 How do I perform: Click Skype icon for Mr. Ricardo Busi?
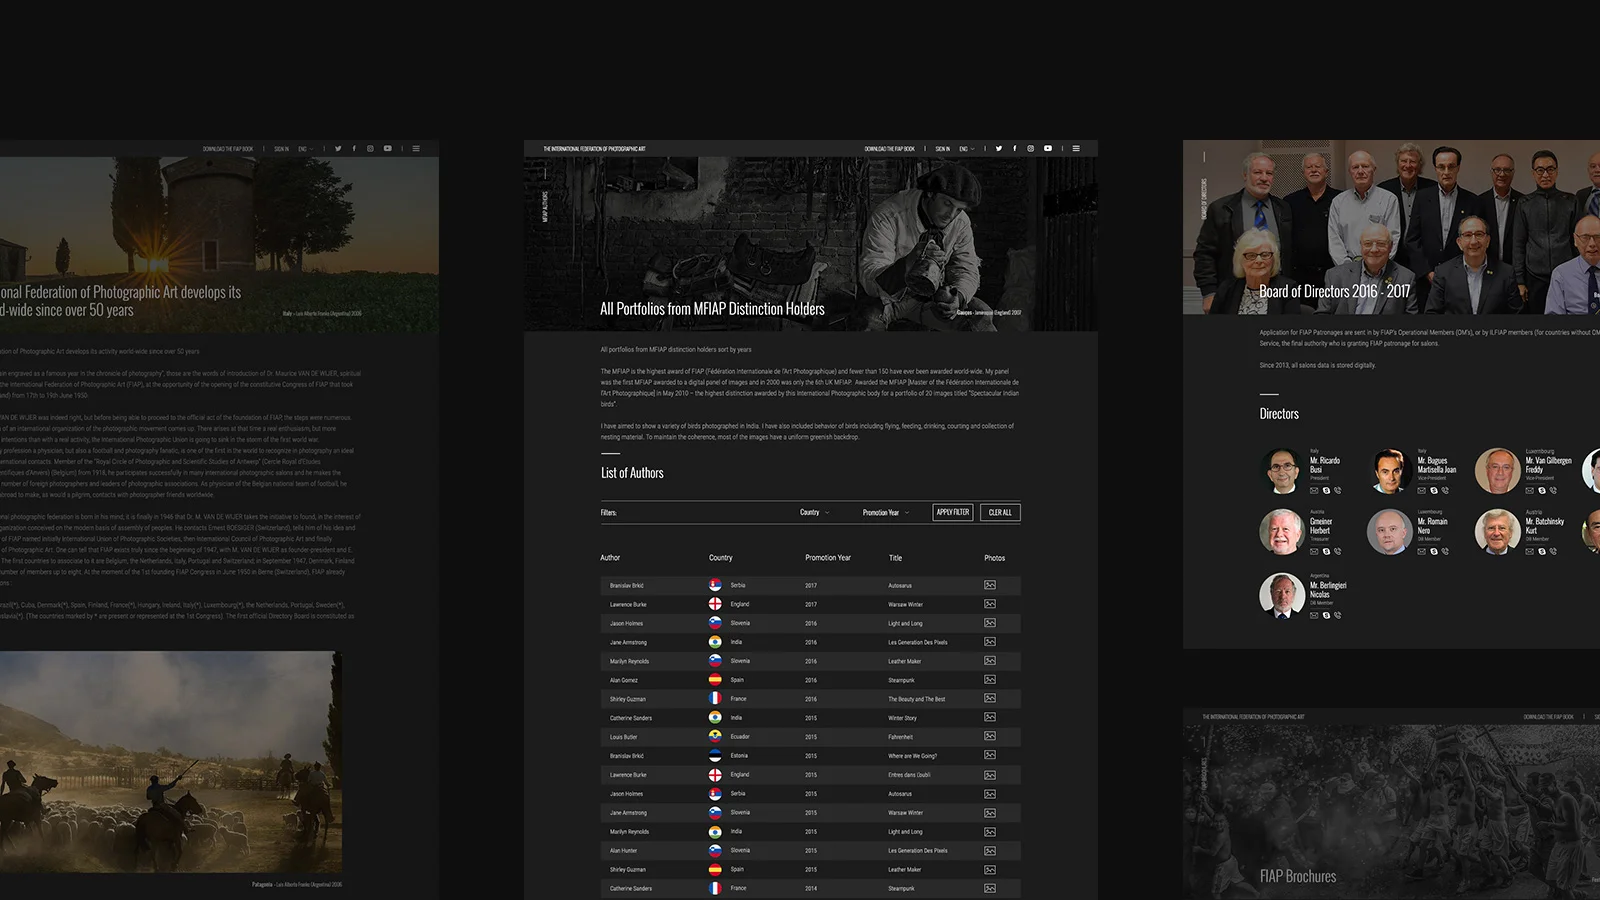click(x=1326, y=491)
